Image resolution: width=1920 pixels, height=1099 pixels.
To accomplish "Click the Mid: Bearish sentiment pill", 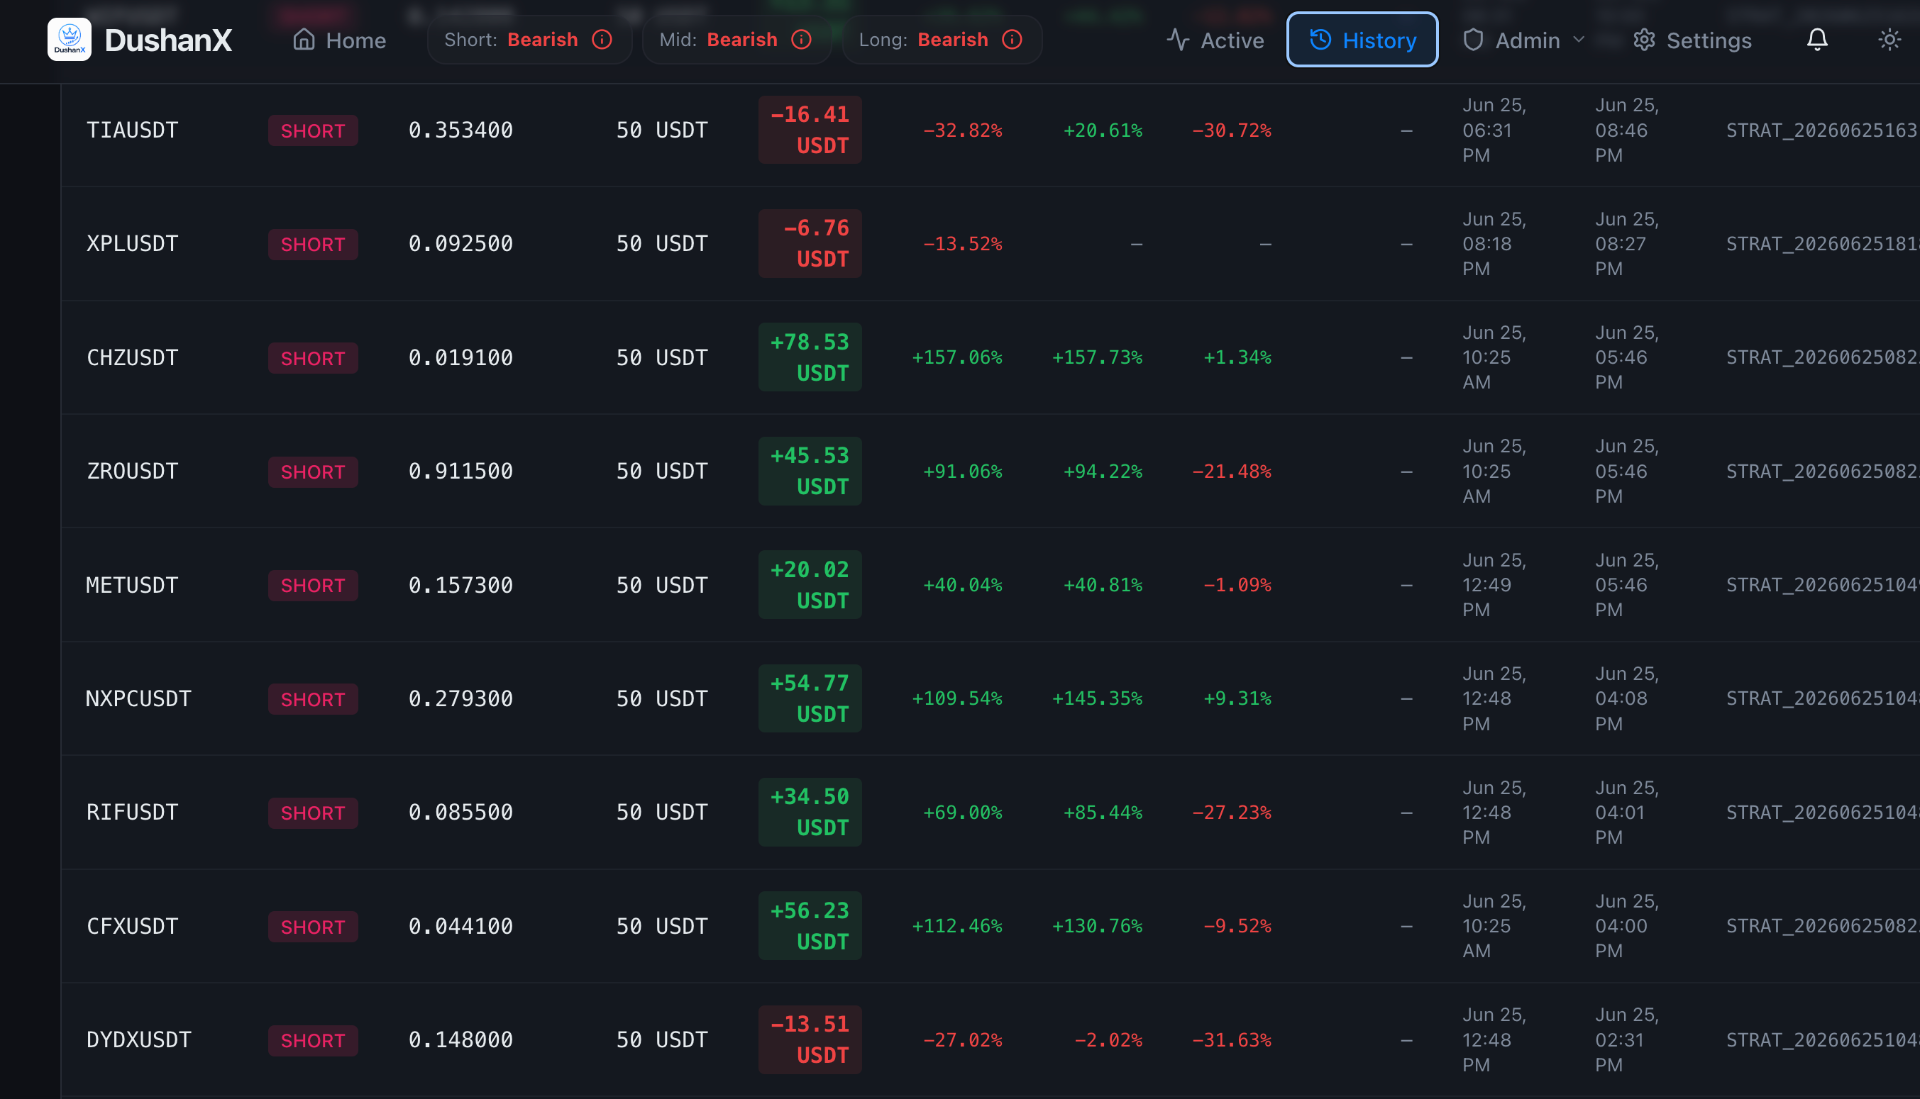I will 736,40.
